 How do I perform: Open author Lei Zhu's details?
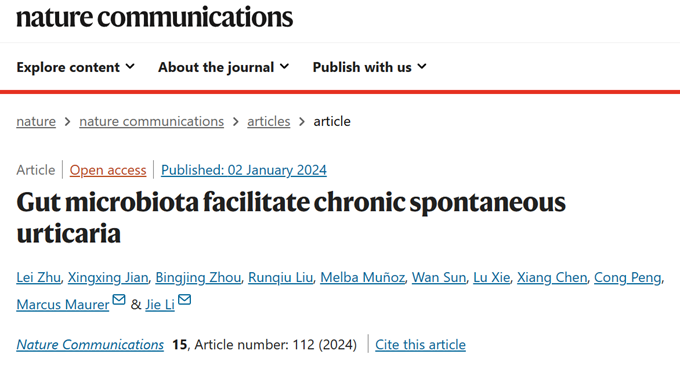click(39, 277)
